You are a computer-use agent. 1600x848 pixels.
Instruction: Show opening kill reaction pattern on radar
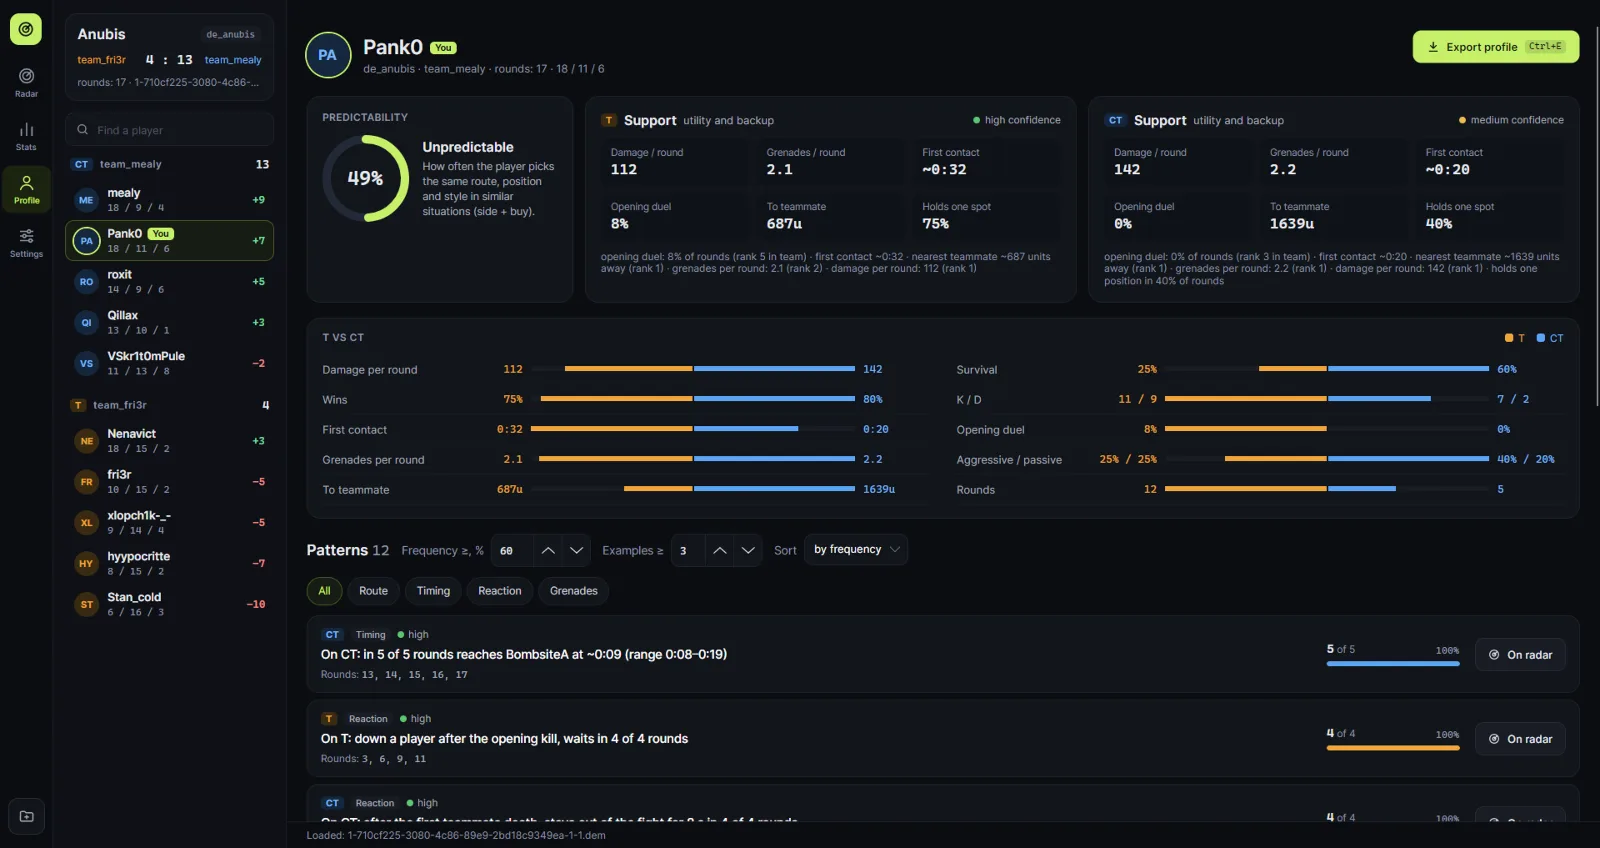(1520, 739)
